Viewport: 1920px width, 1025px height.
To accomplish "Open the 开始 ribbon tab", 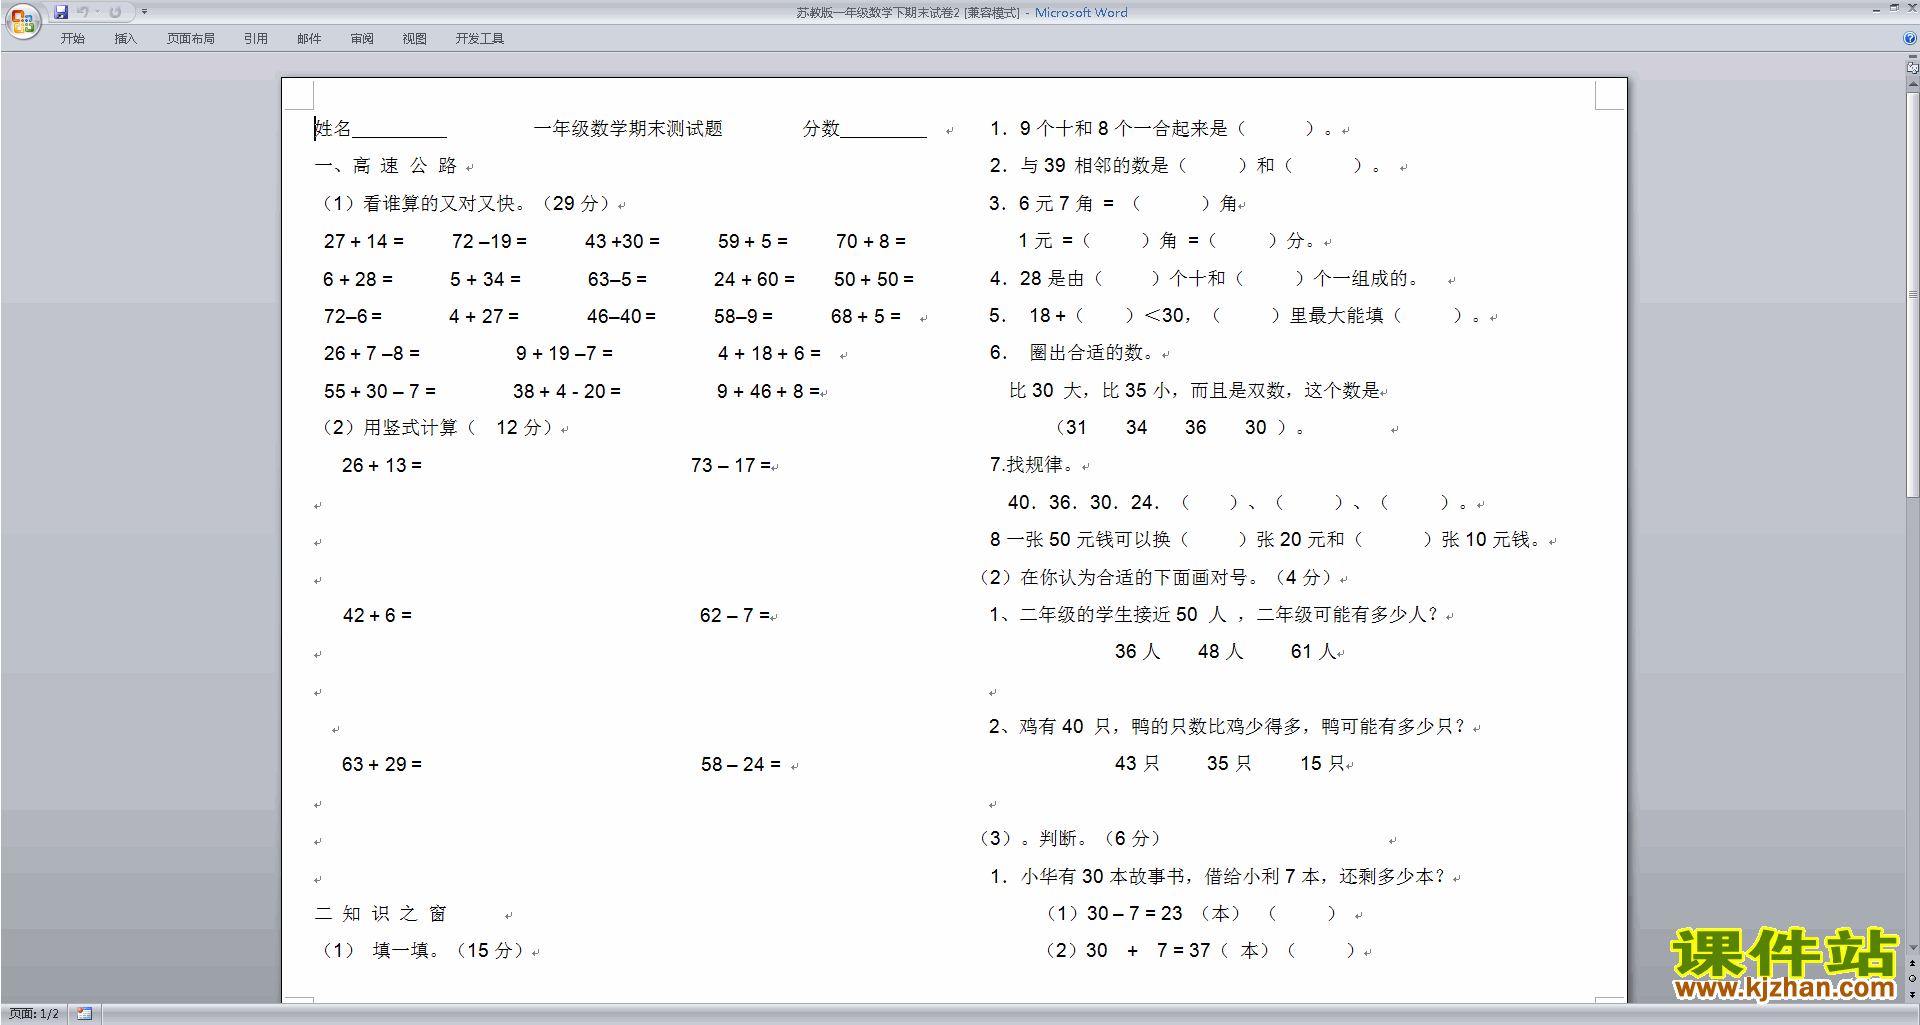I will point(72,39).
